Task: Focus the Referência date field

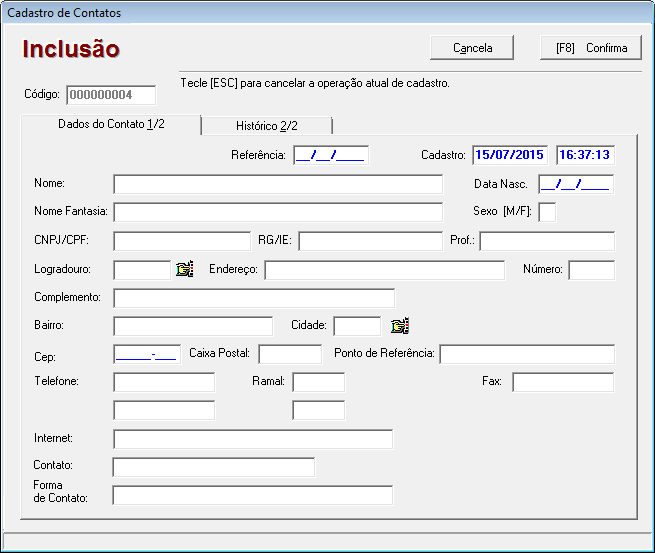Action: click(331, 155)
